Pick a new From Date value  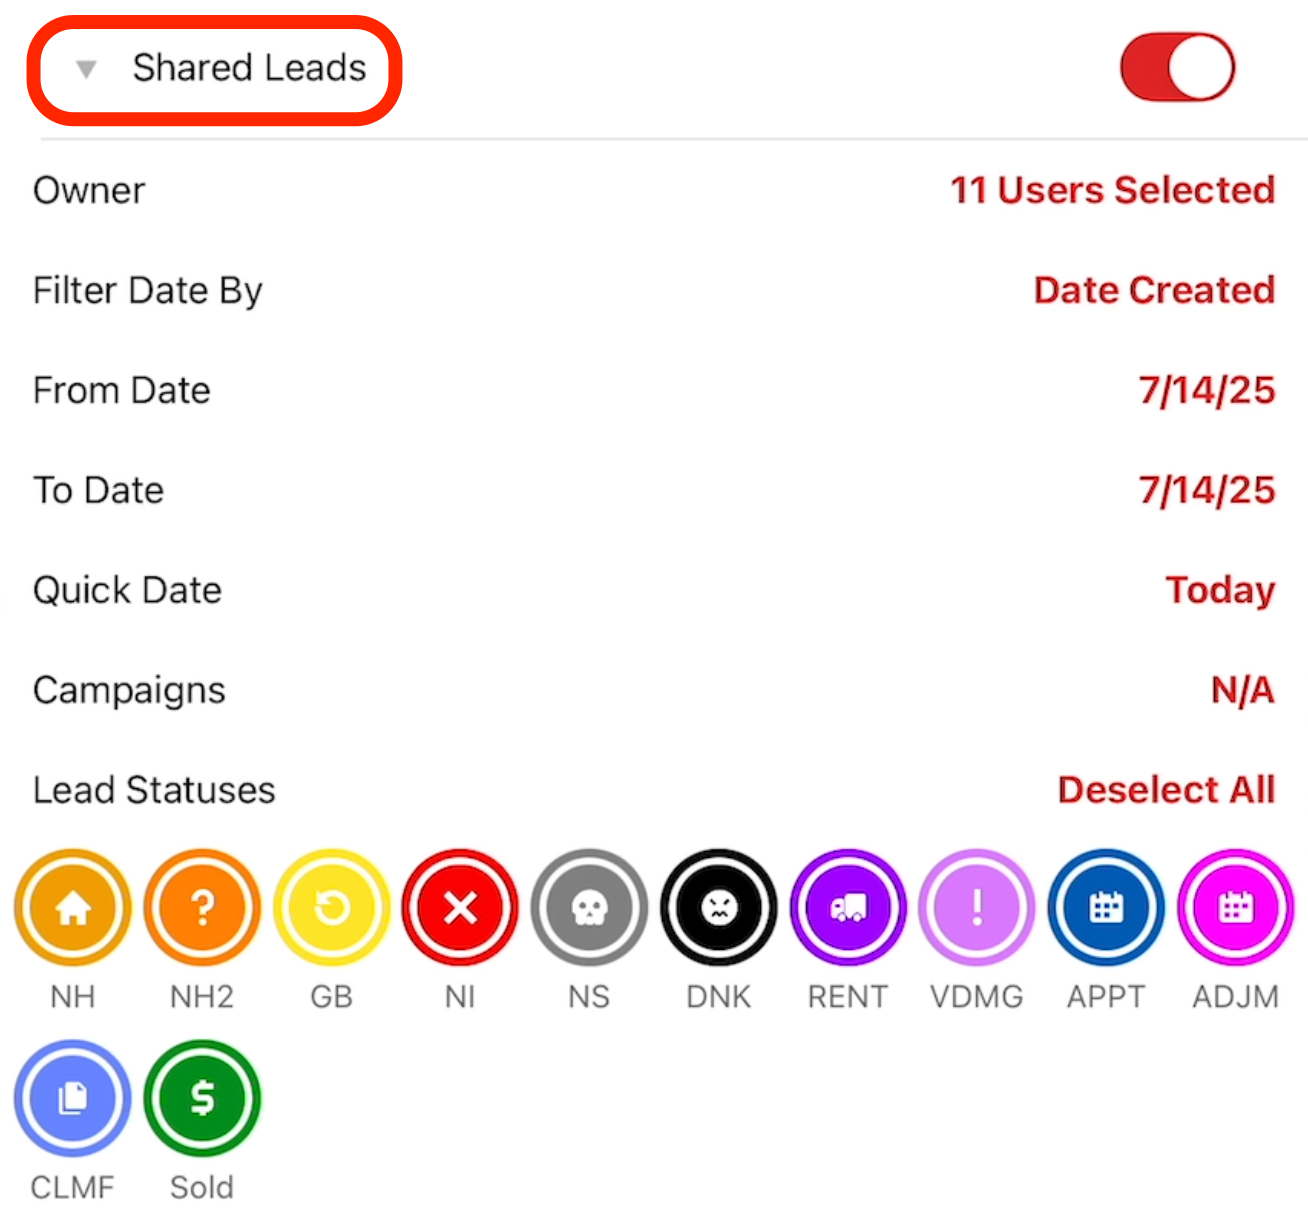coord(1206,390)
